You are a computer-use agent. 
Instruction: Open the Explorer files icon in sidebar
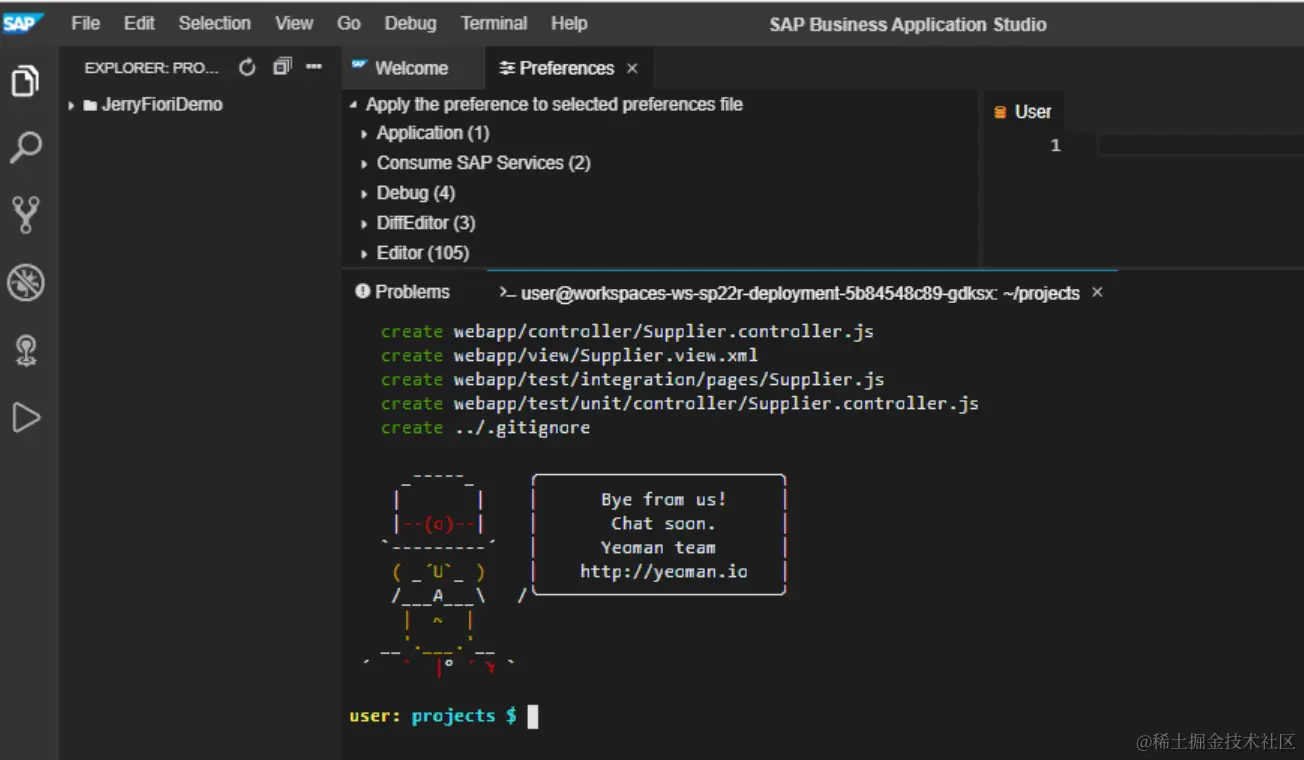(x=26, y=80)
